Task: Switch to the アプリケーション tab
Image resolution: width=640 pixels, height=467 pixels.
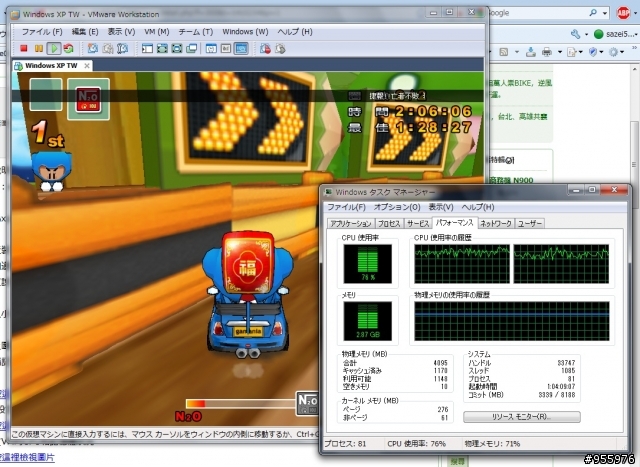Action: coord(351,223)
